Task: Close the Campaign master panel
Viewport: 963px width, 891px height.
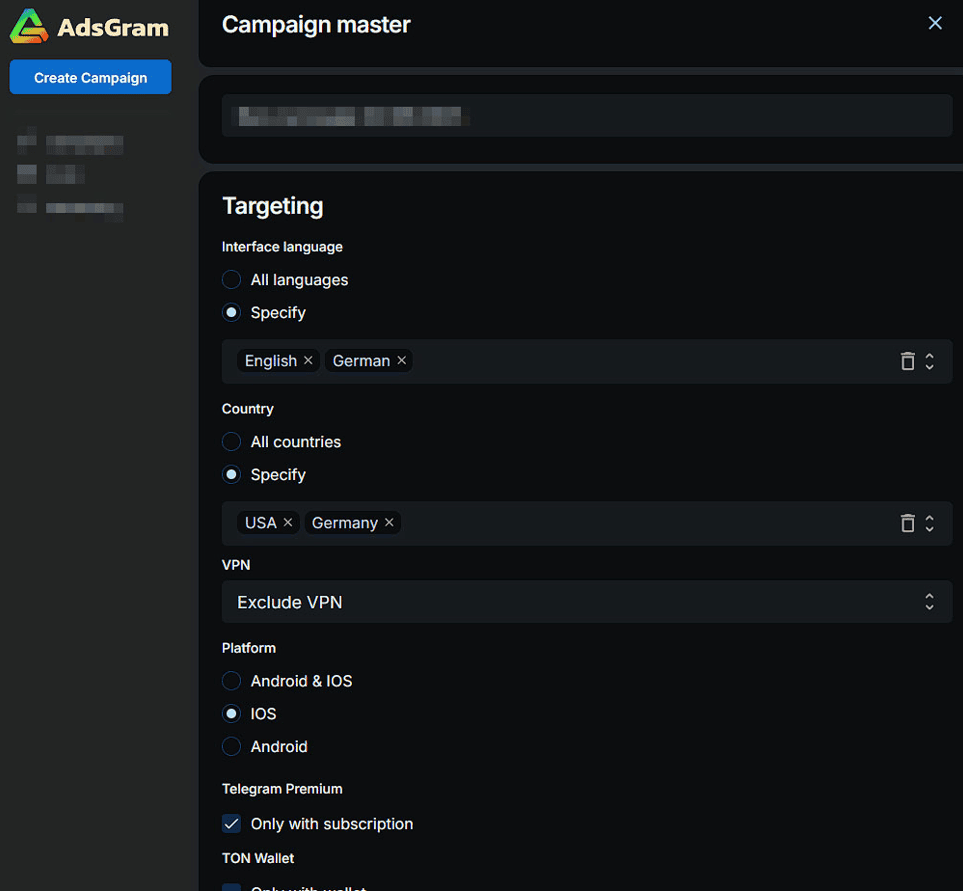Action: pyautogui.click(x=935, y=23)
